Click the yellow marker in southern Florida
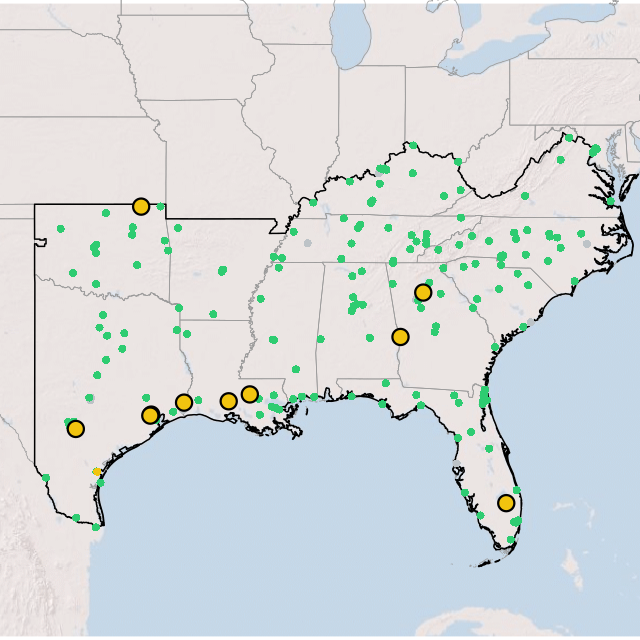The image size is (640, 640). point(506,503)
